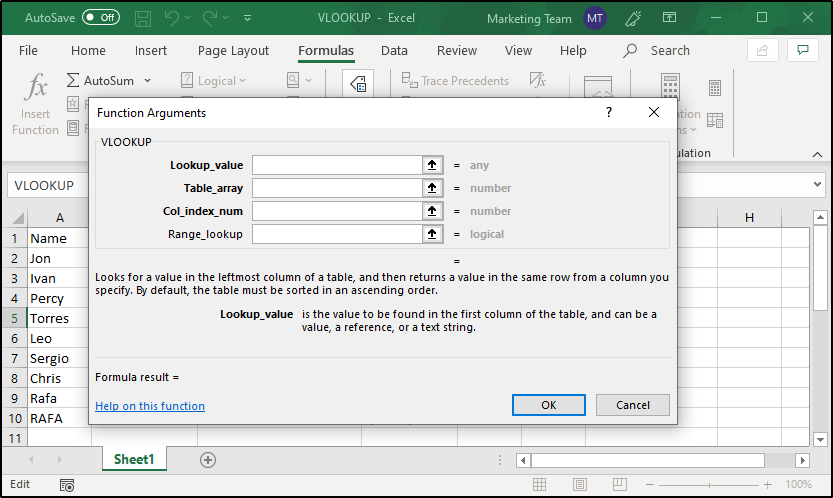Screen dimensions: 833x498
Task: Click Trace Precedents
Action: (x=455, y=81)
